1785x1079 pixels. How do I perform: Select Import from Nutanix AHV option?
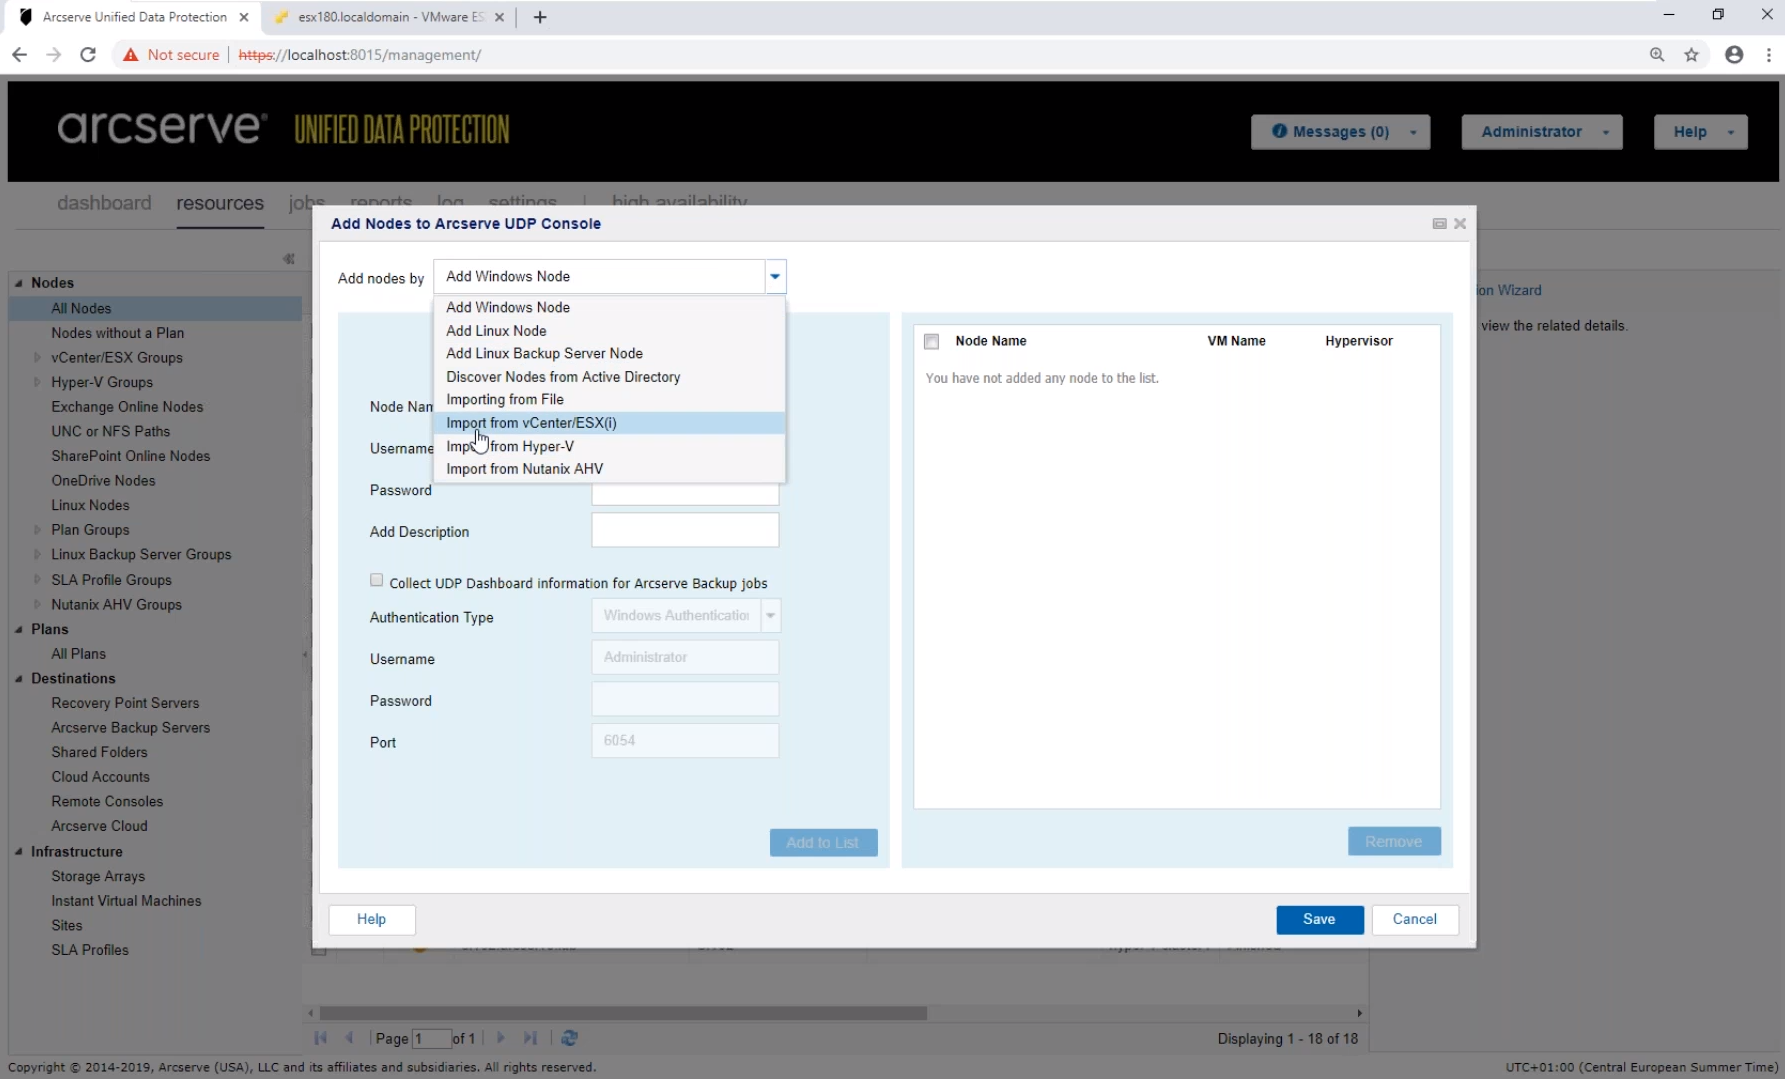tap(609, 469)
